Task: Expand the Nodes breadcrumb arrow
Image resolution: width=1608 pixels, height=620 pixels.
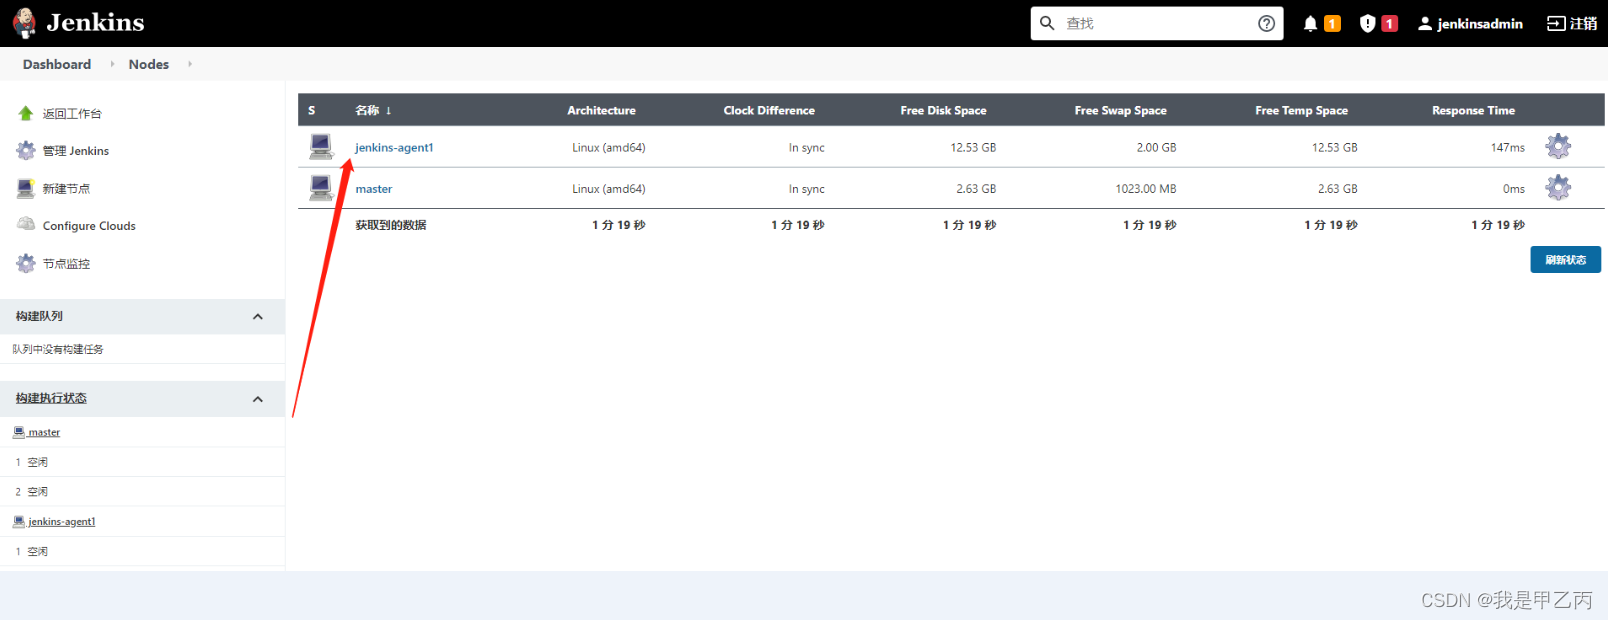Action: (190, 64)
